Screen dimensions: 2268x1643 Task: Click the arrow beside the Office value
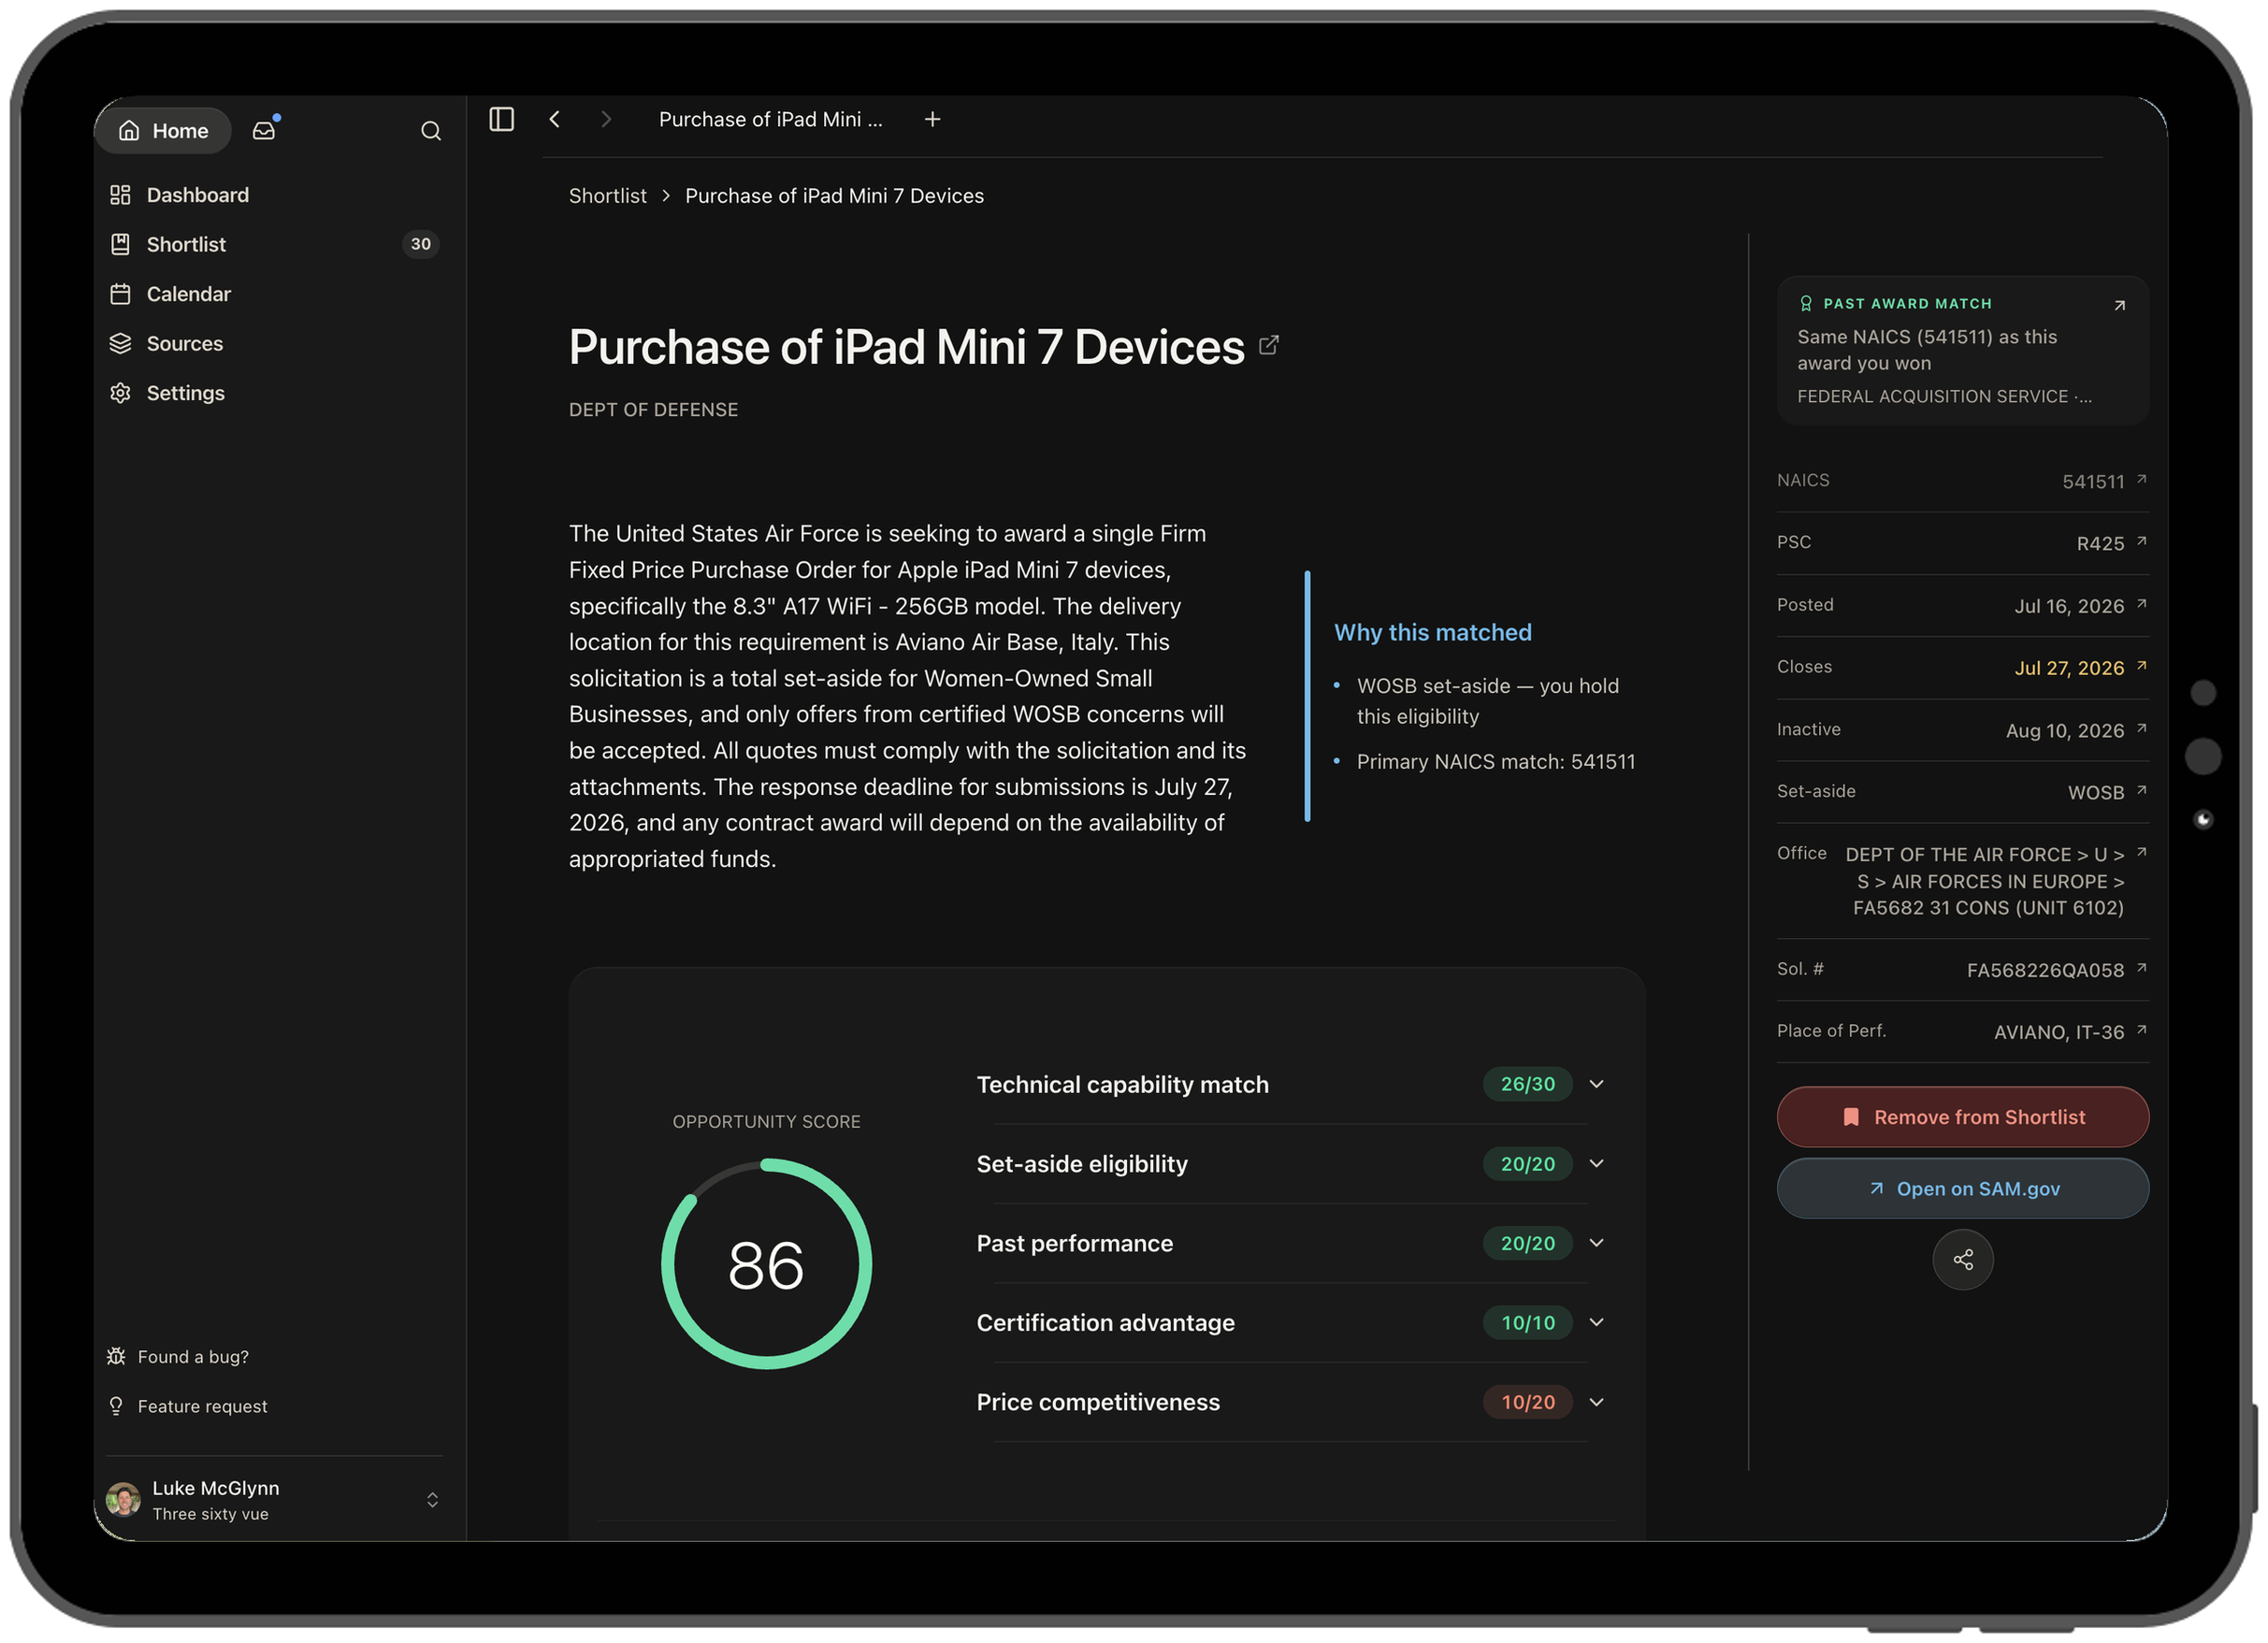point(2141,852)
